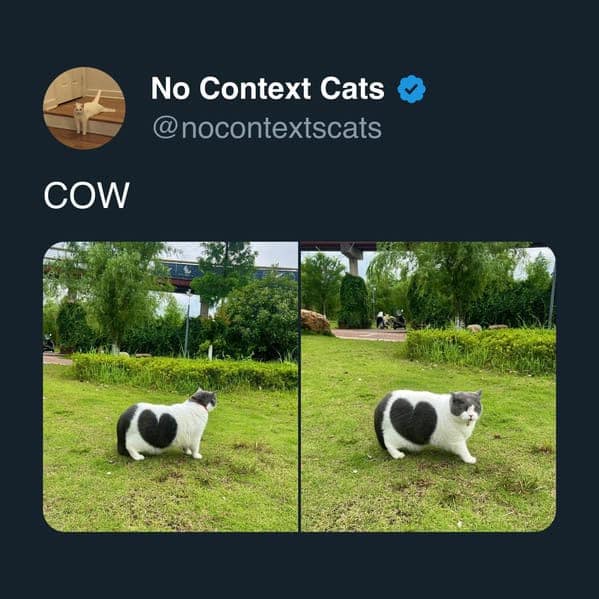Click the cat's head in the left photo
The height and width of the screenshot is (599, 599).
(204, 398)
